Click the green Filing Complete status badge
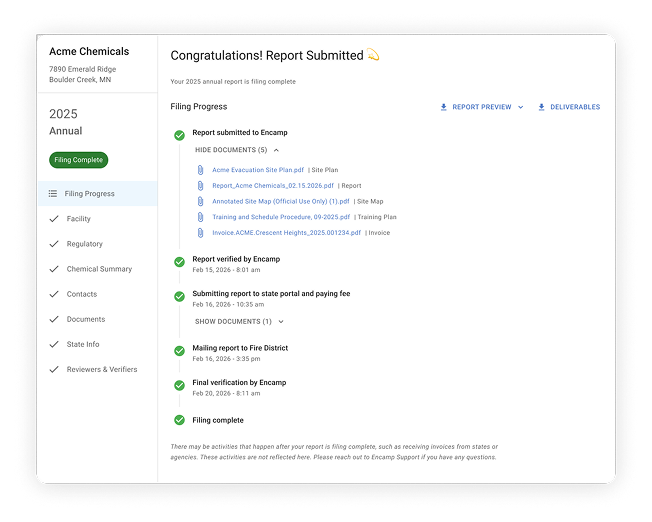Viewport: 652px width, 522px height. [78, 160]
